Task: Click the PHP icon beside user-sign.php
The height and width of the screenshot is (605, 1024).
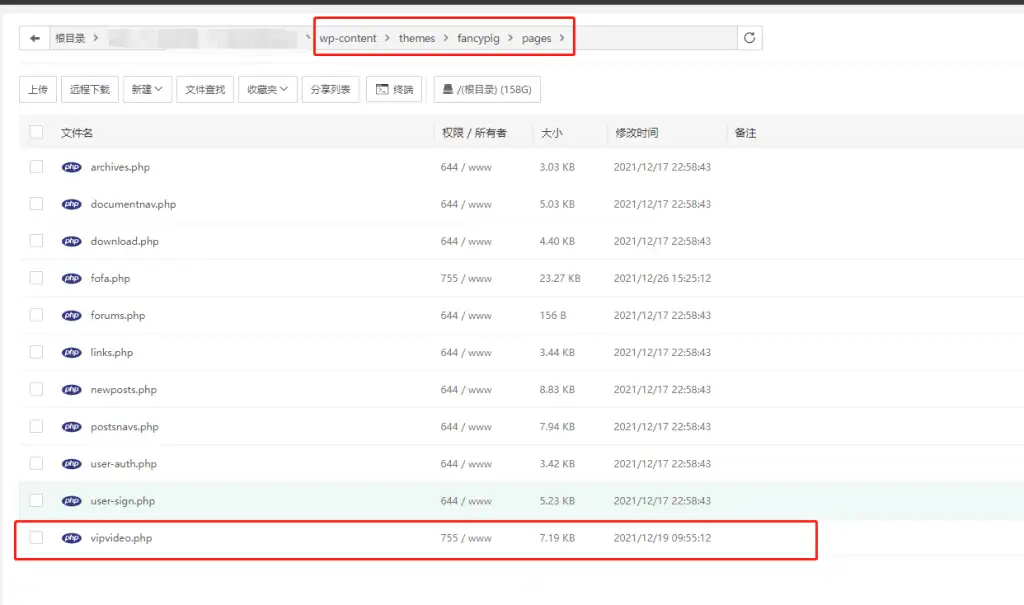Action: 71,500
